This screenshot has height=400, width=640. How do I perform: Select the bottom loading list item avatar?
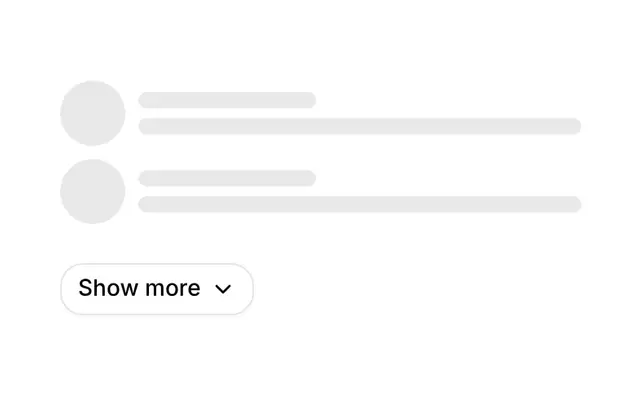[x=93, y=191]
